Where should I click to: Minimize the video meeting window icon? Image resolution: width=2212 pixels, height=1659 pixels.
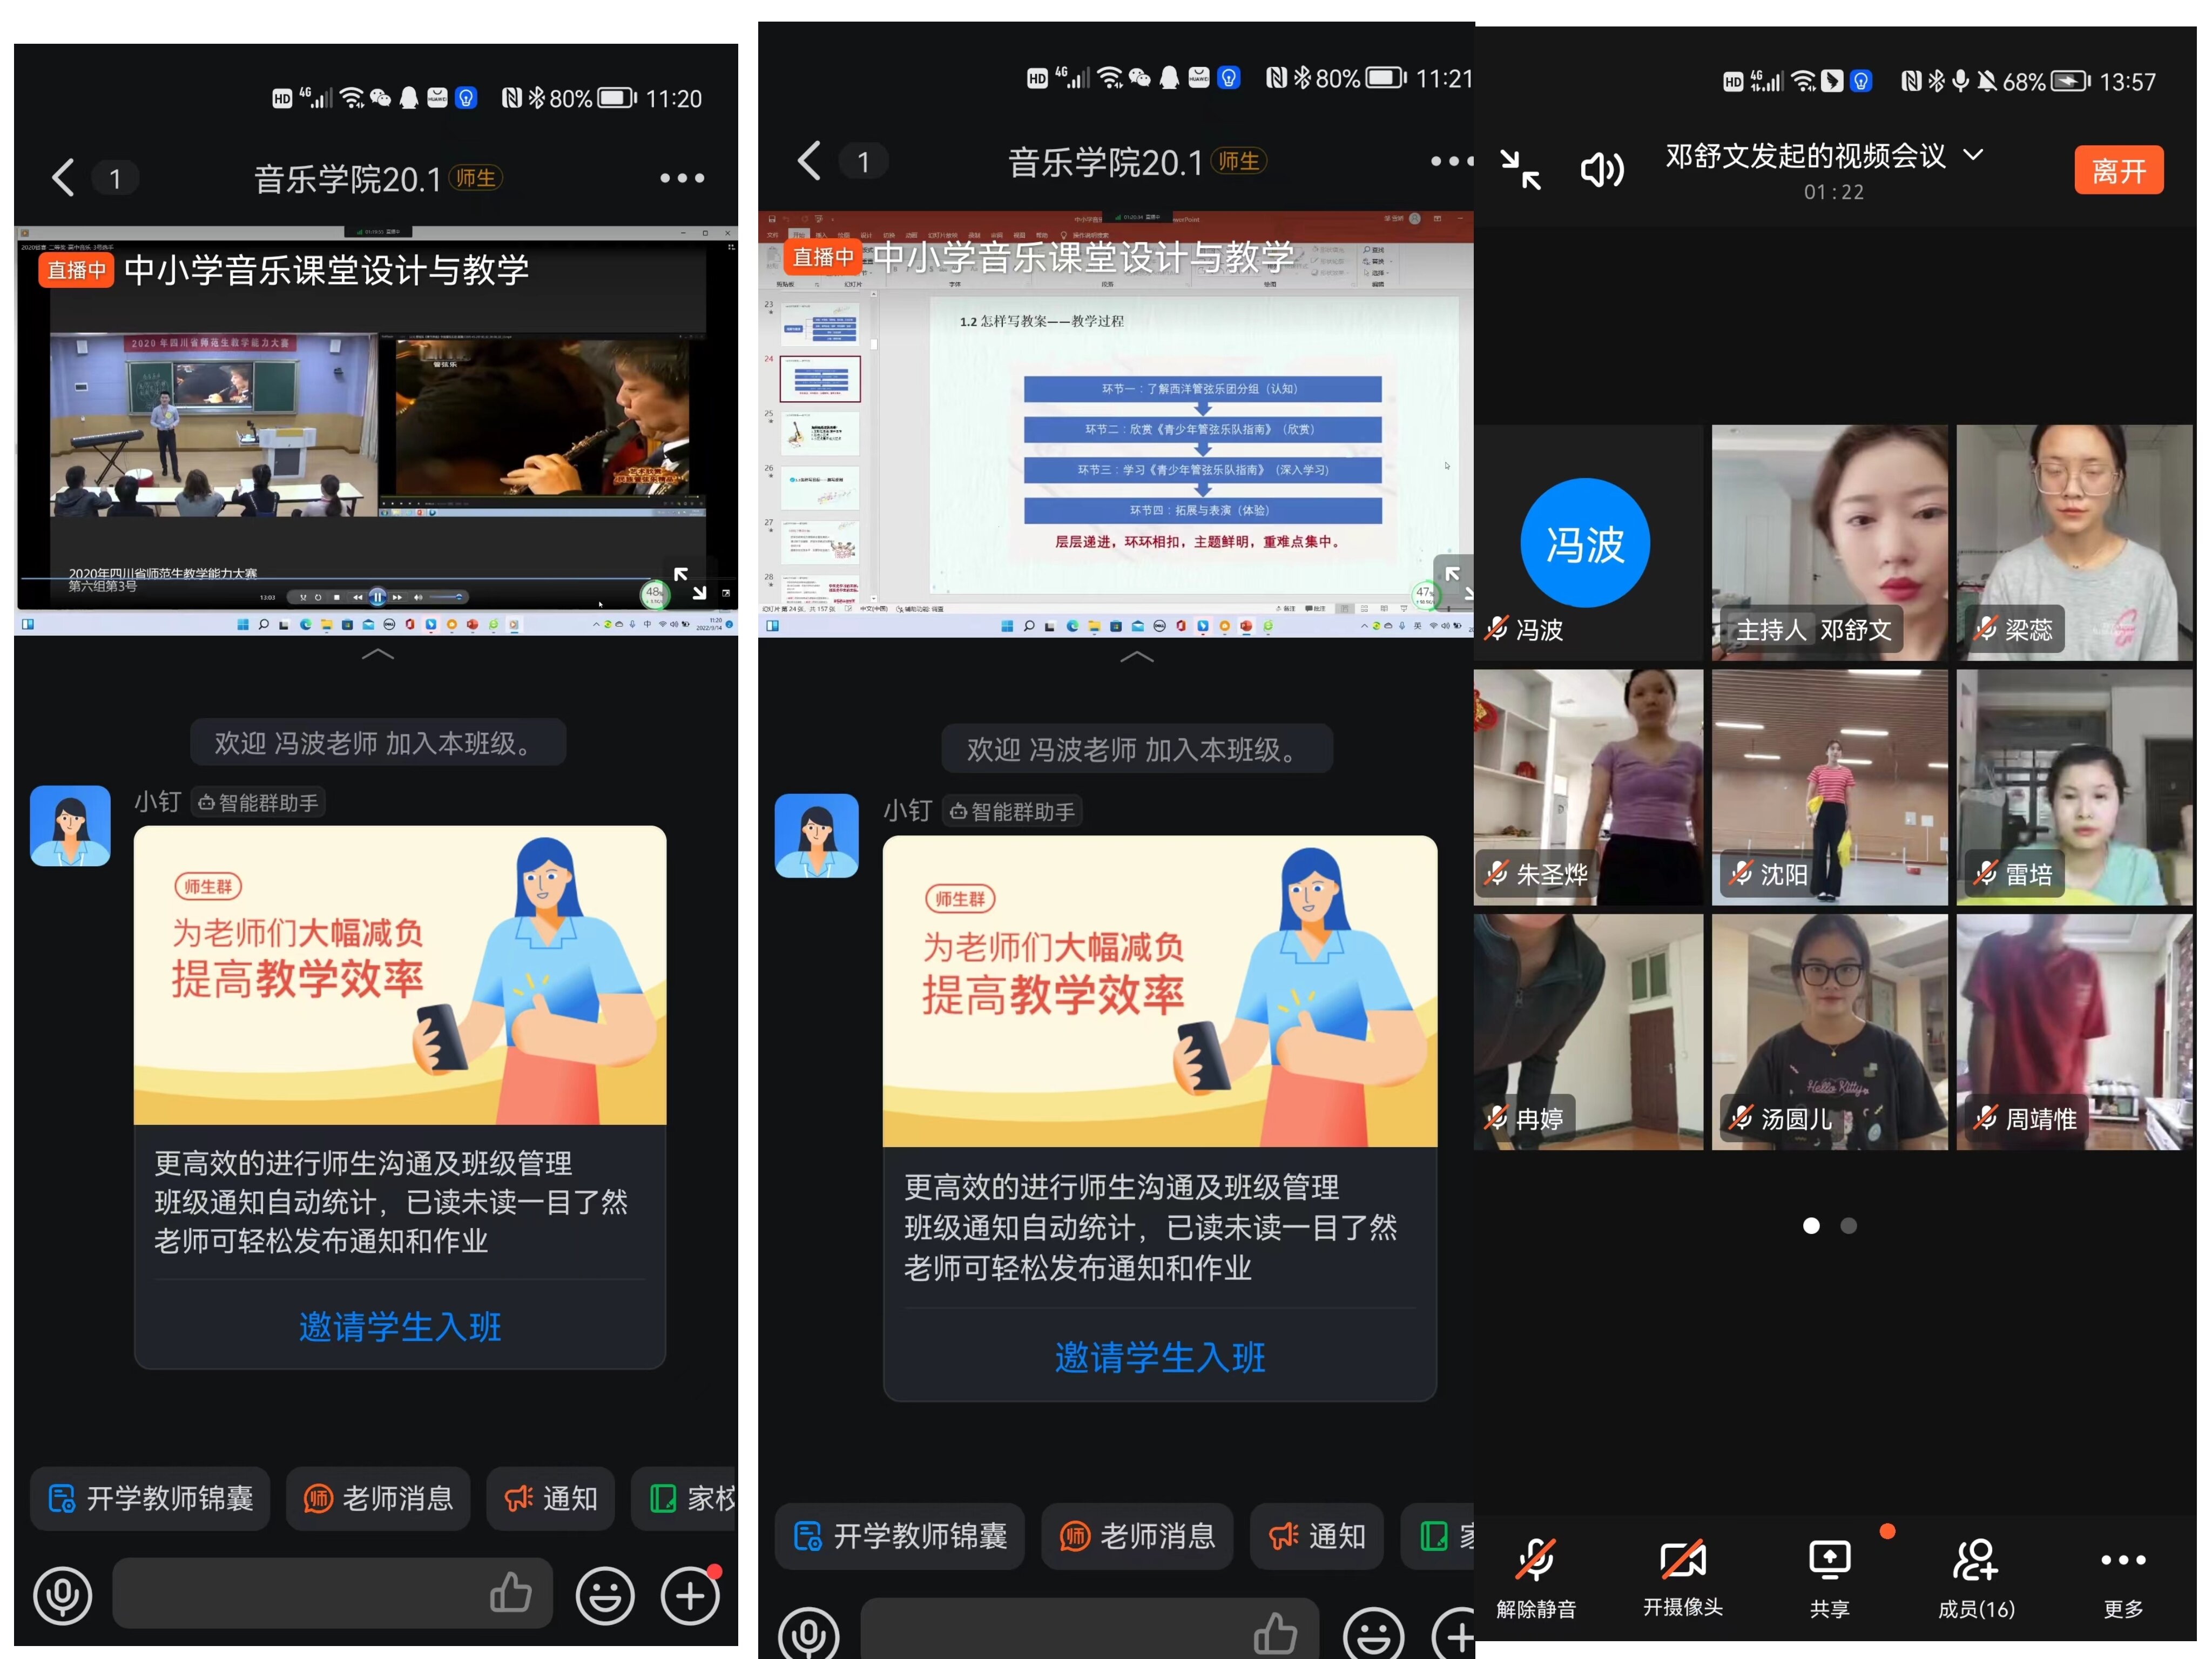[x=1521, y=169]
